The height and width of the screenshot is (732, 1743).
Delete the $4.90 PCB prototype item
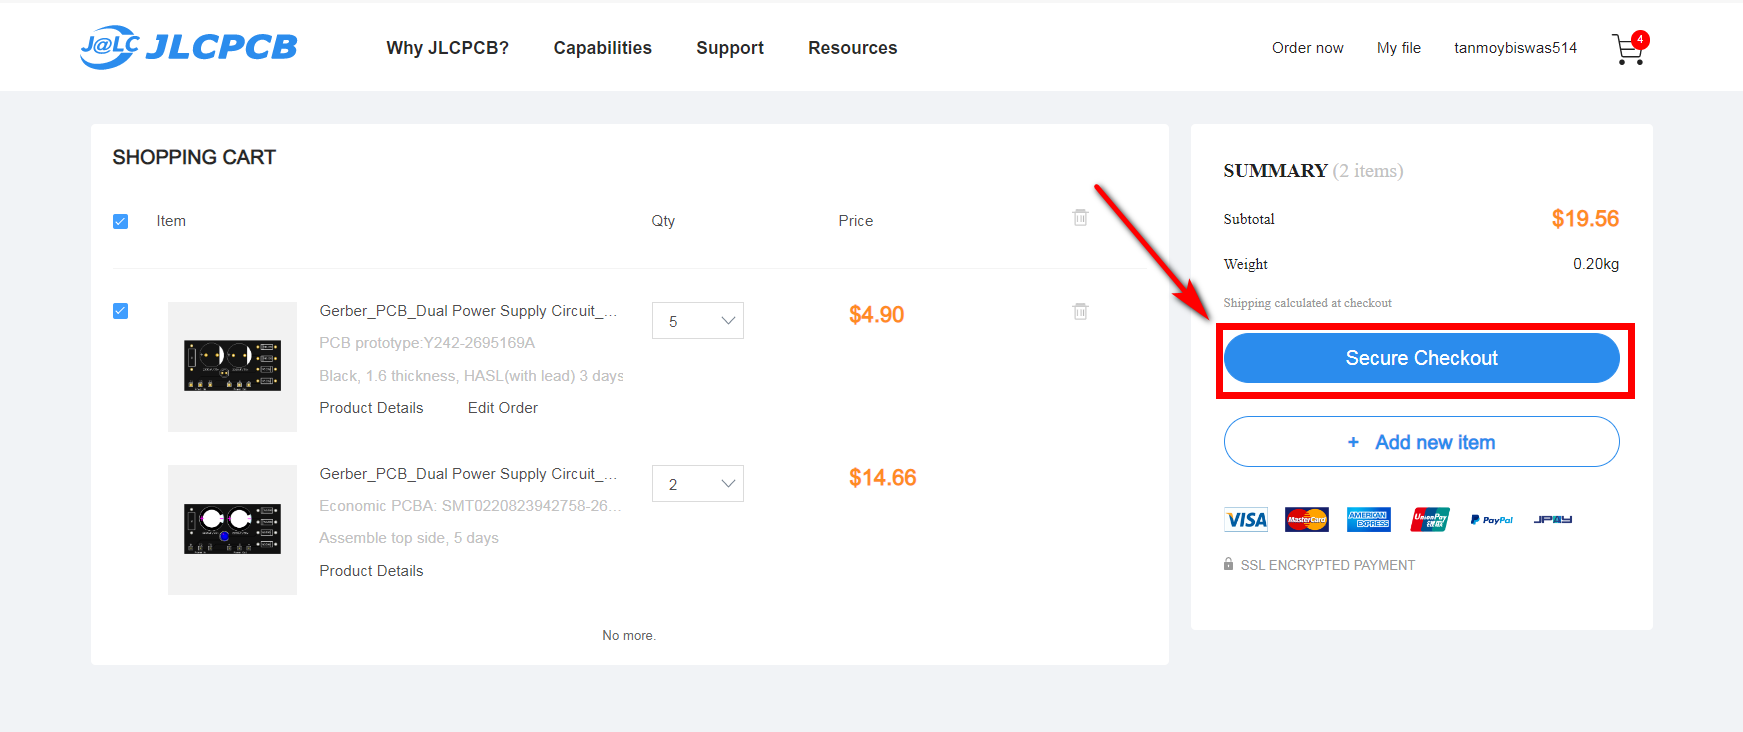[x=1080, y=312]
